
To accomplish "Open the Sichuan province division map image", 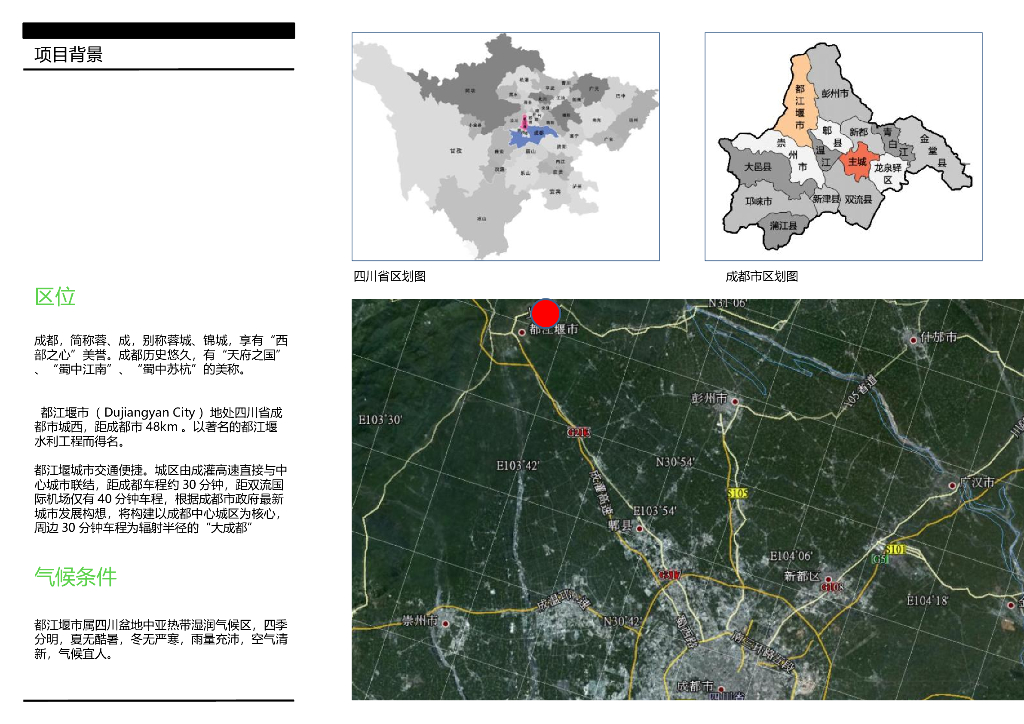I will pyautogui.click(x=505, y=146).
